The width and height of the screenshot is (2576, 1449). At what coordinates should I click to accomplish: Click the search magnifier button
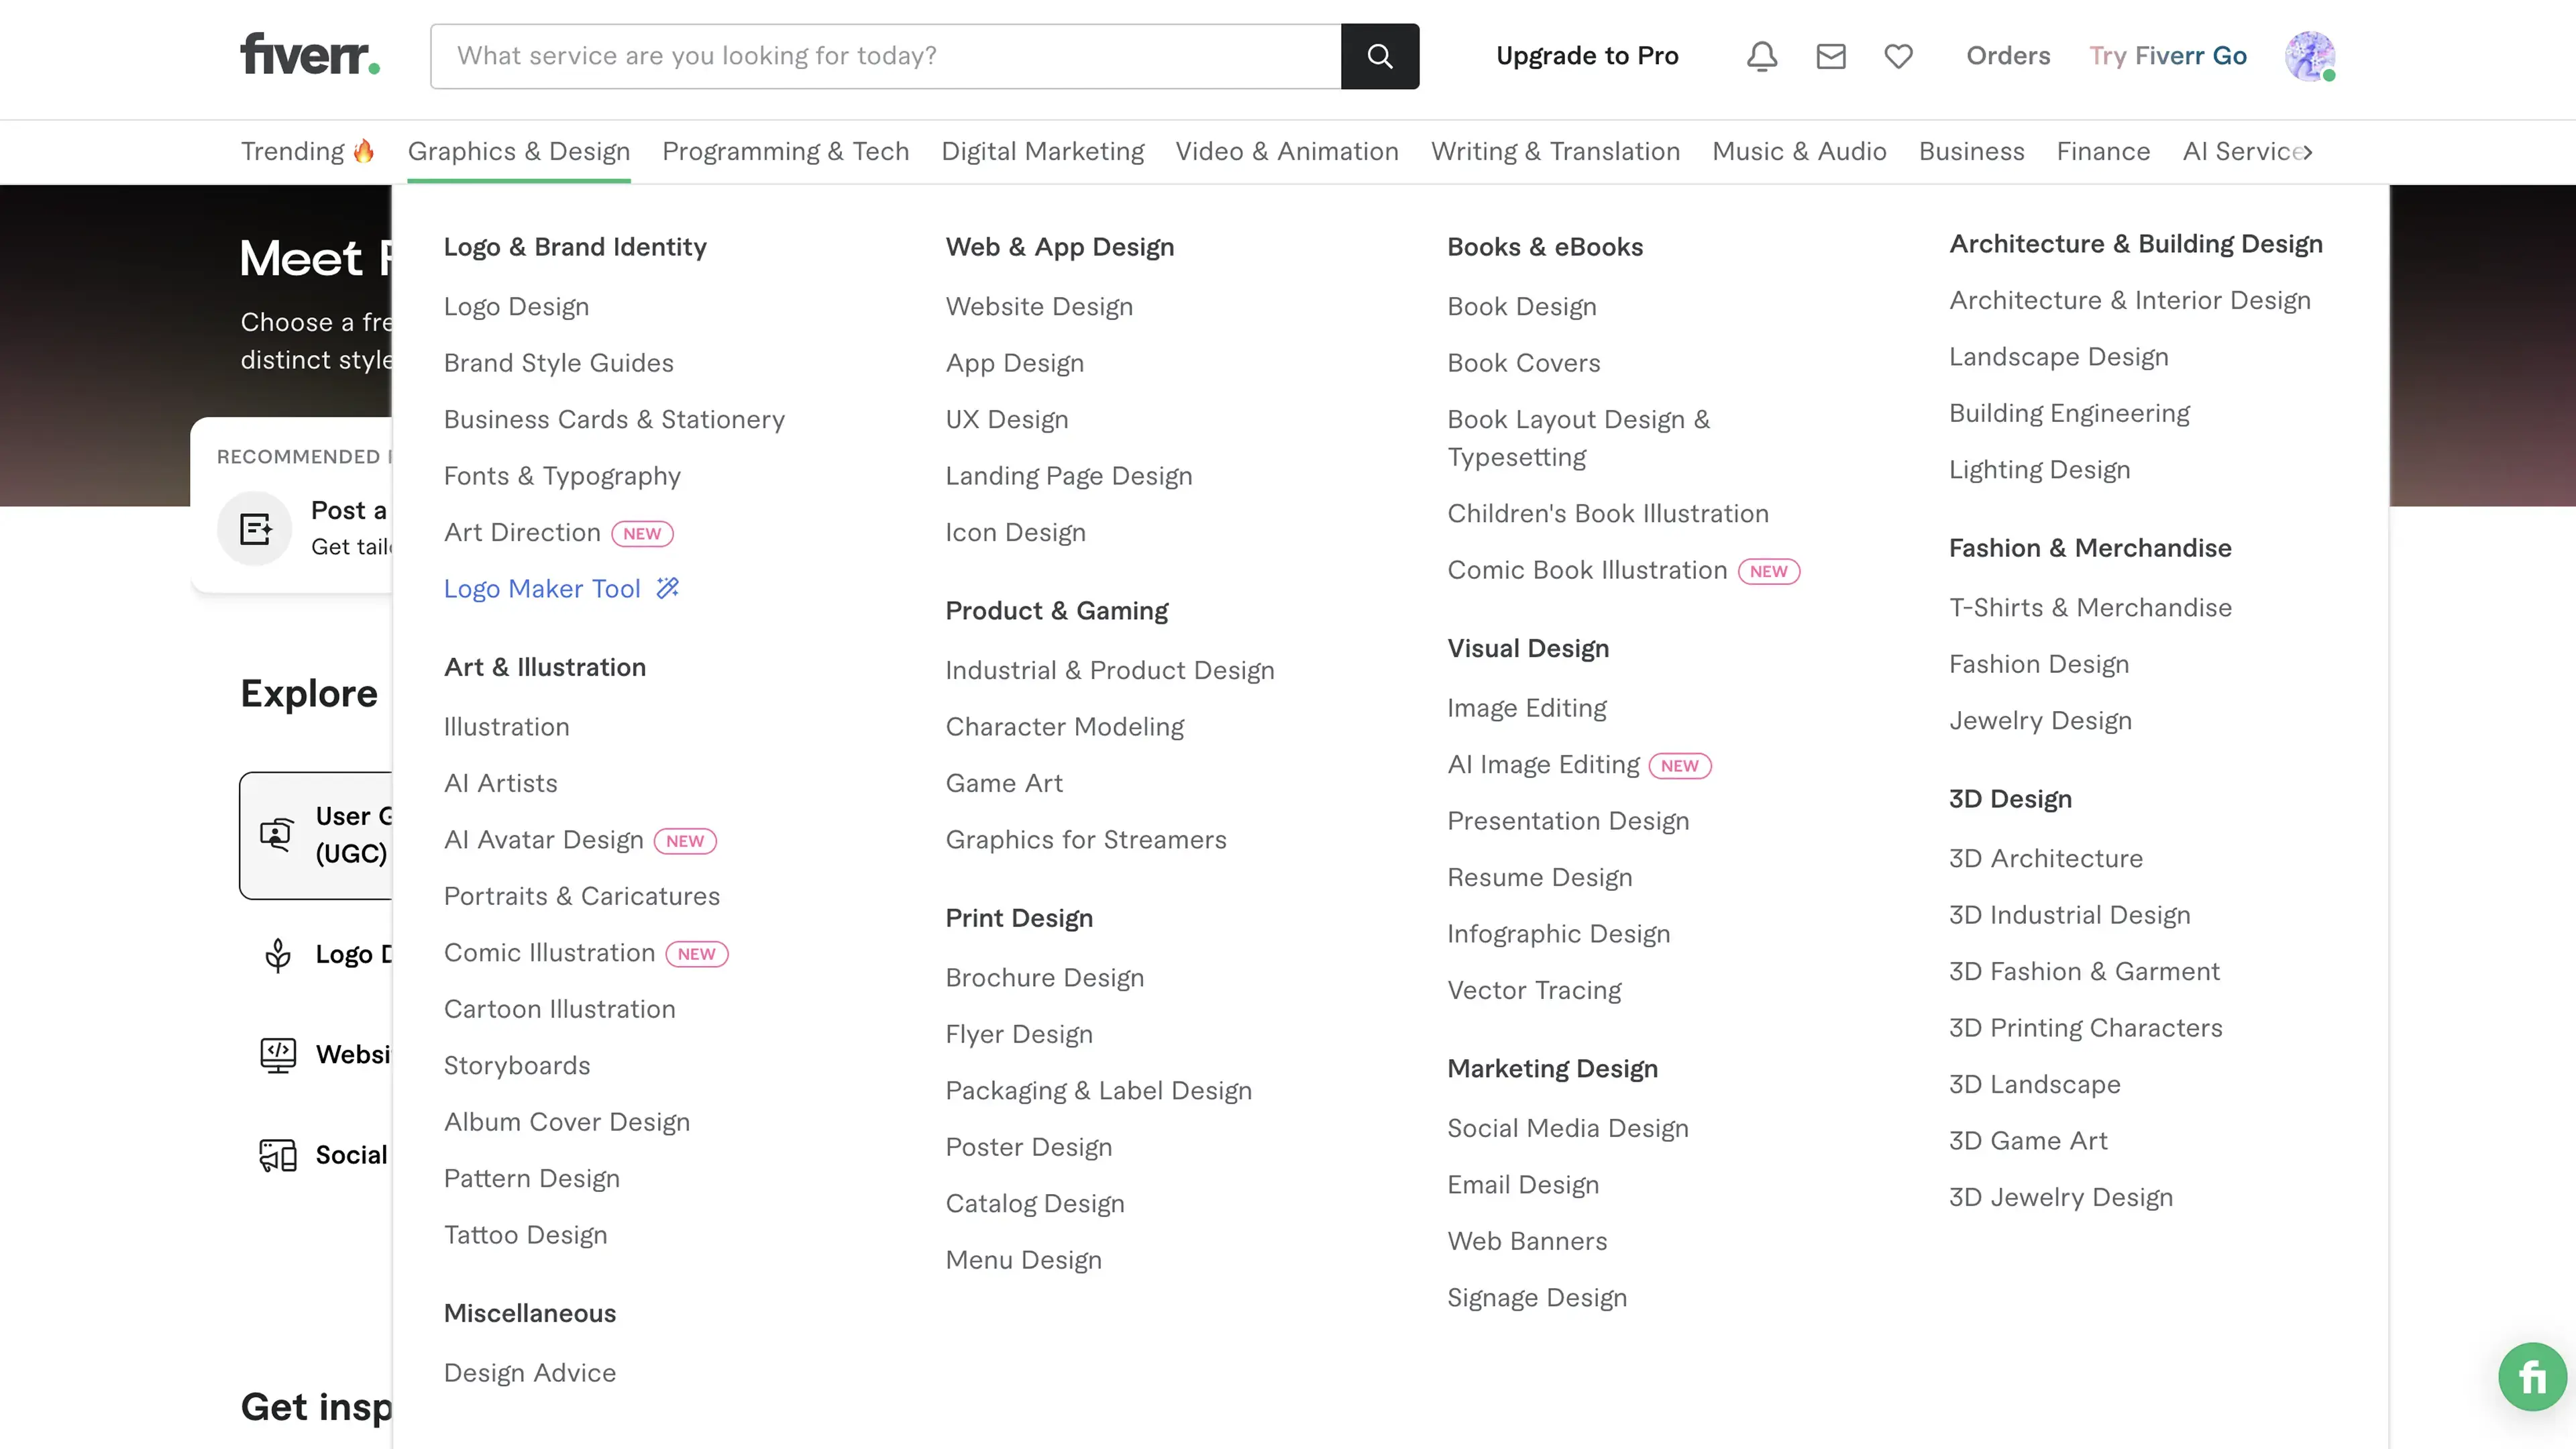pyautogui.click(x=1379, y=56)
